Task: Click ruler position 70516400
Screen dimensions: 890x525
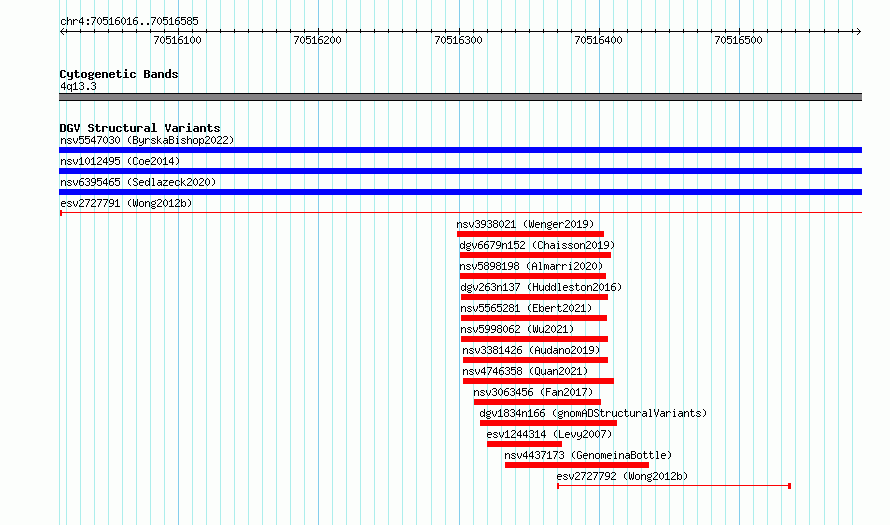Action: [598, 40]
